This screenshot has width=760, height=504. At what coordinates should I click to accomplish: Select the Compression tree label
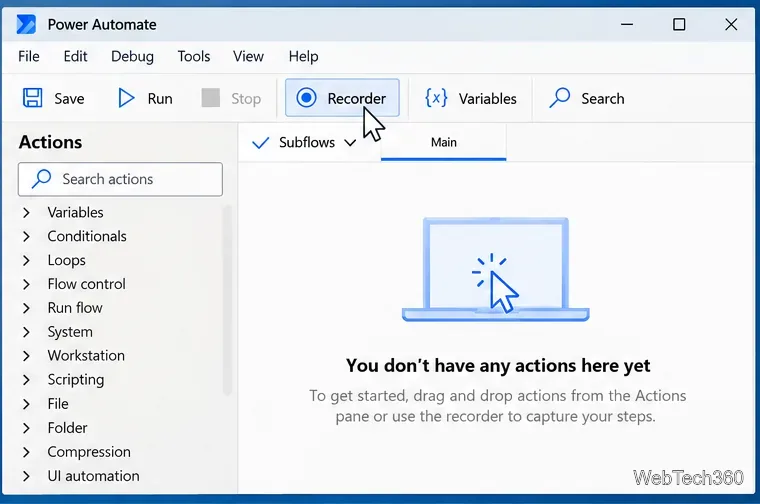click(x=89, y=452)
